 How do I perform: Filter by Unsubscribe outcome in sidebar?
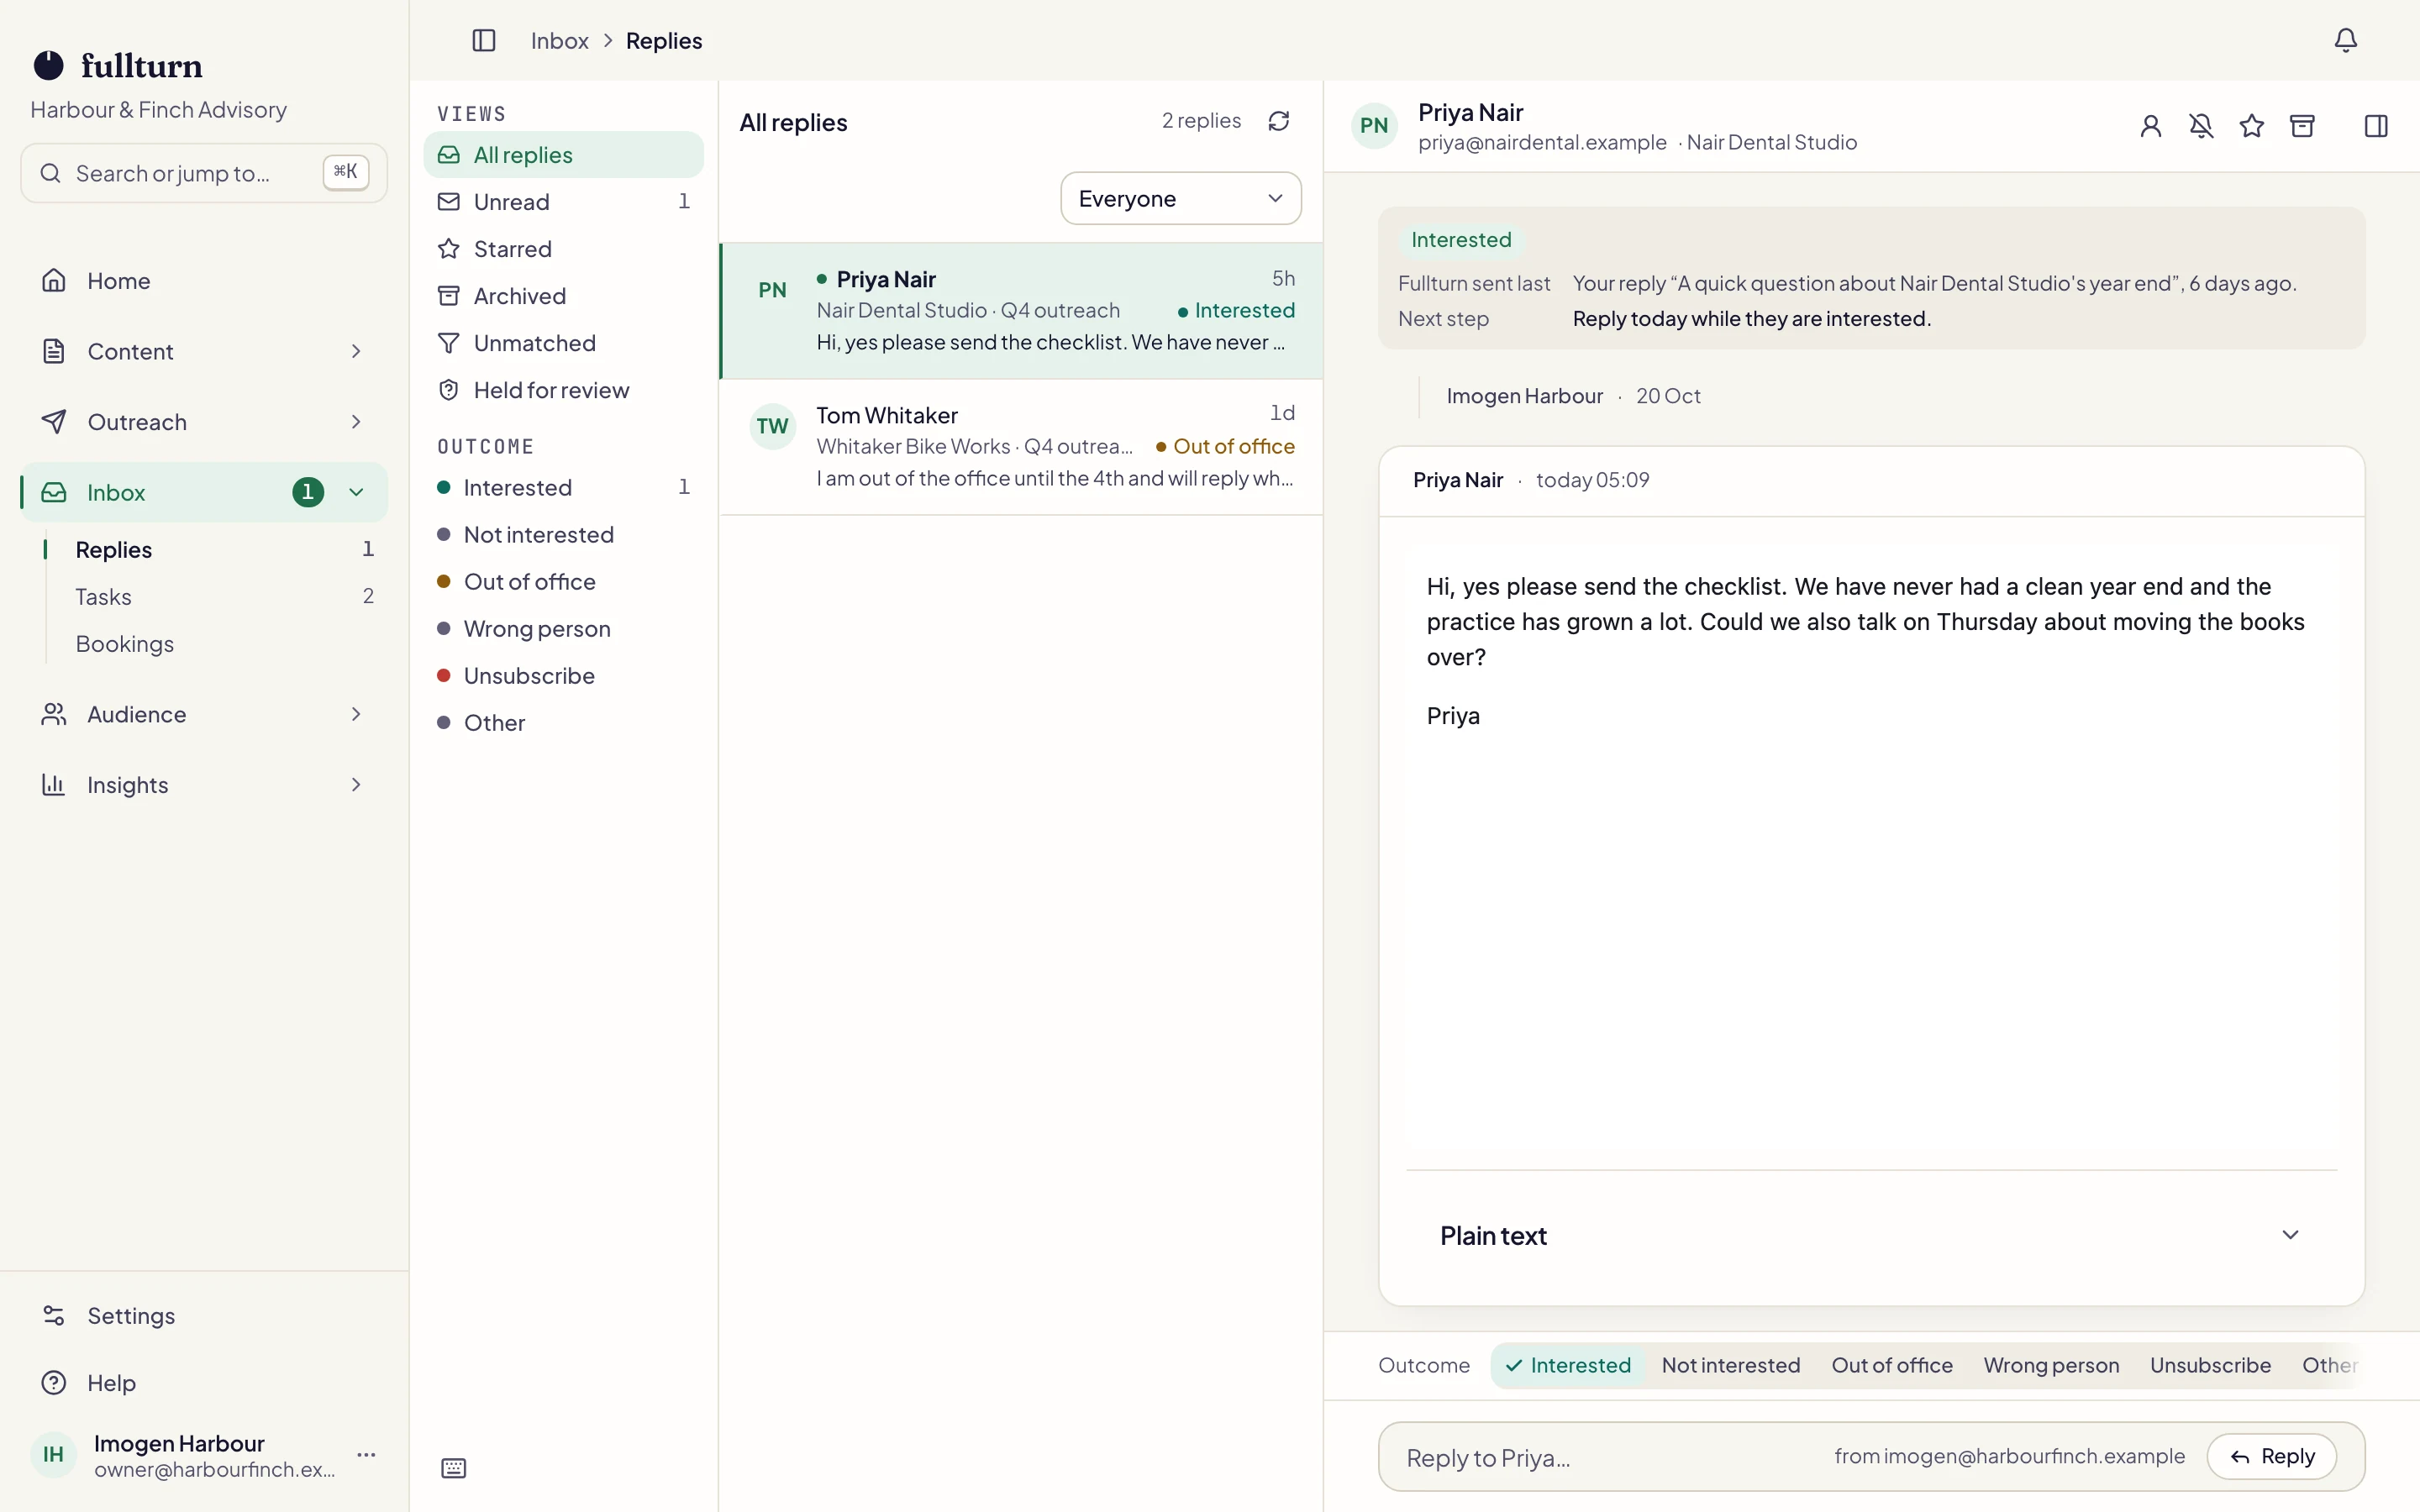(564, 676)
